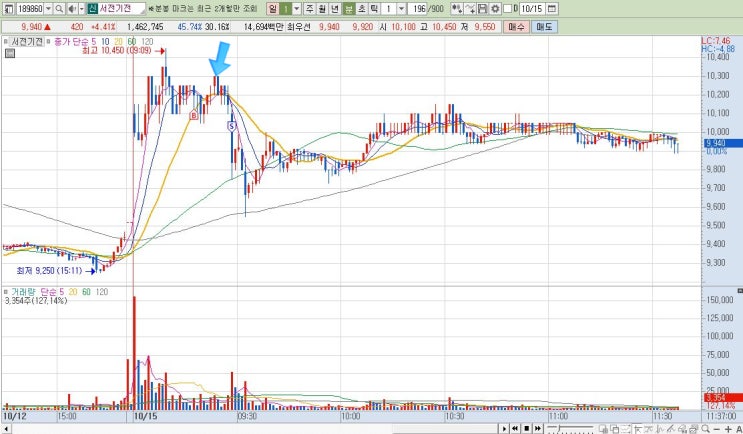Image resolution: width=743 pixels, height=434 pixels.
Task: Click the stock search magnifier icon
Action: [59, 9]
